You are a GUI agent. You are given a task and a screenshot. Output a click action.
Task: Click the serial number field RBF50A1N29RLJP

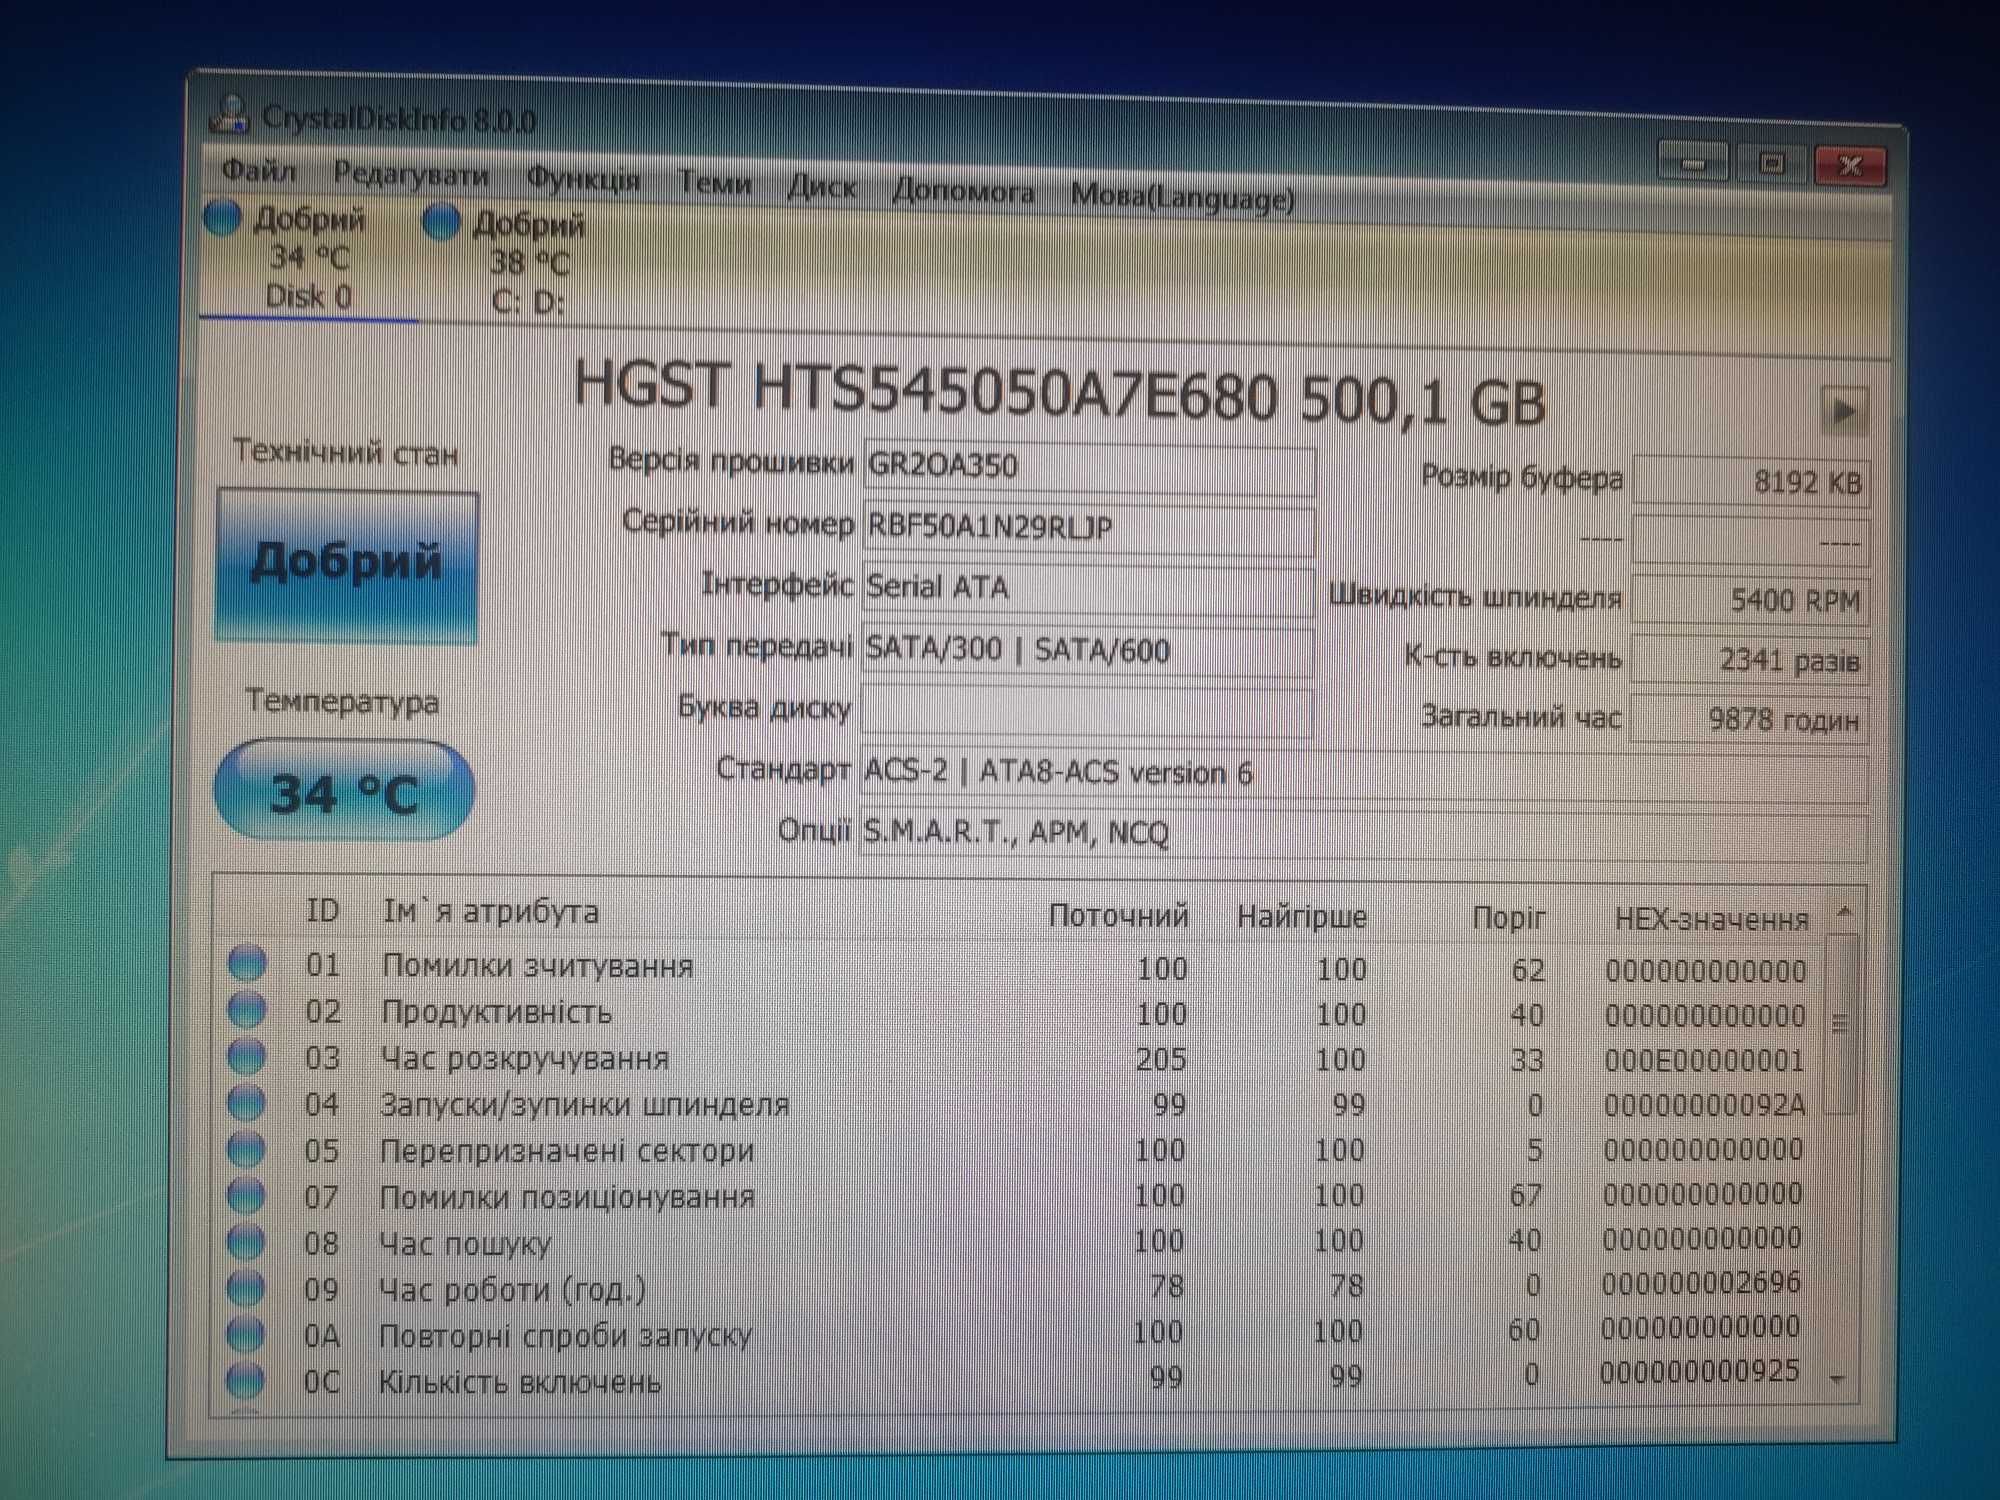pos(1088,529)
